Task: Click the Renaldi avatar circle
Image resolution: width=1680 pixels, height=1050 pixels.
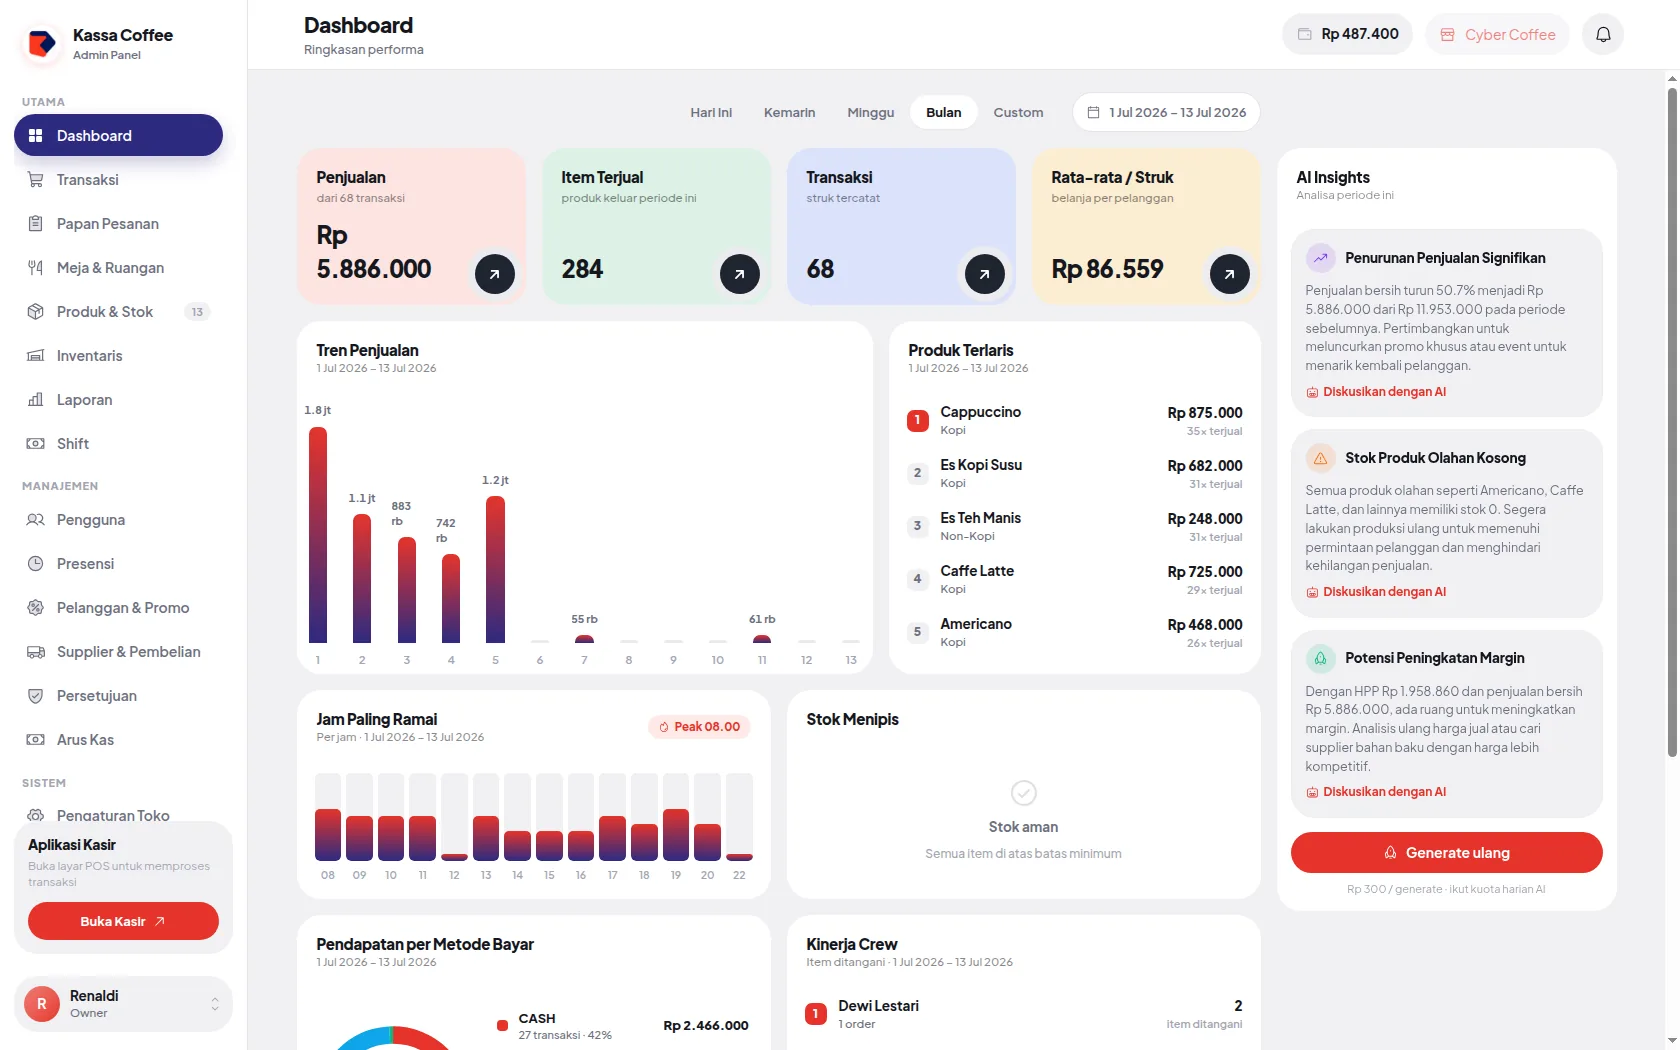Action: pos(42,1004)
